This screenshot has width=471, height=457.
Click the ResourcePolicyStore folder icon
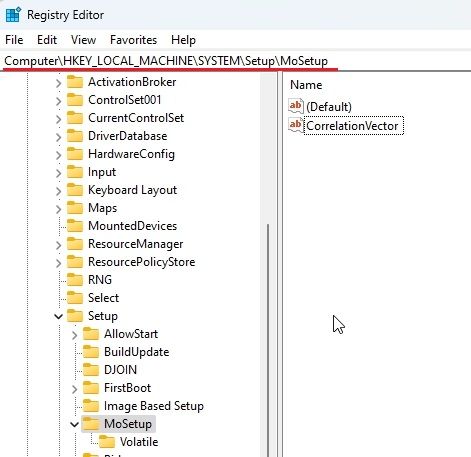click(x=75, y=262)
